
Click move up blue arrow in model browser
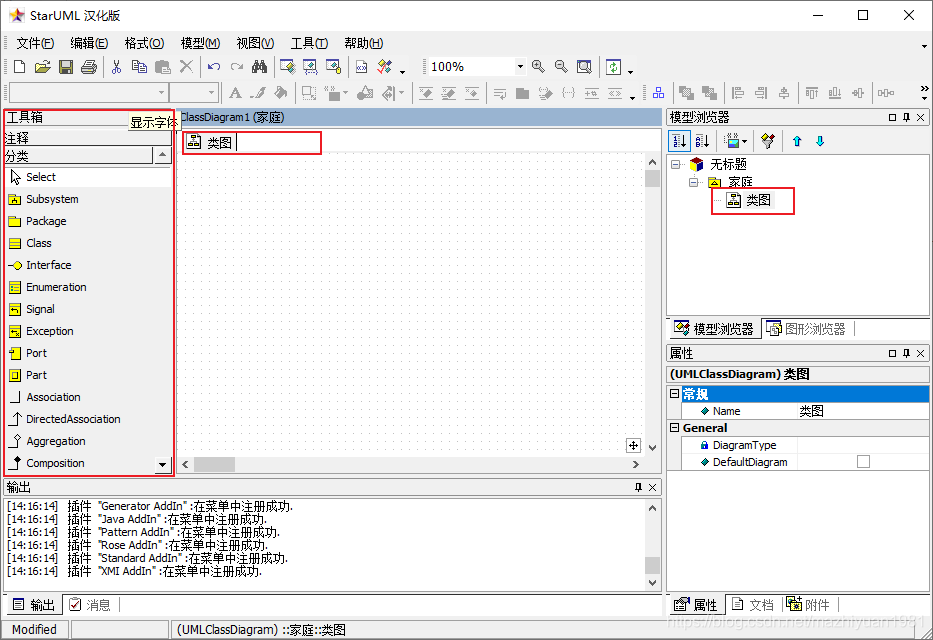click(x=797, y=141)
